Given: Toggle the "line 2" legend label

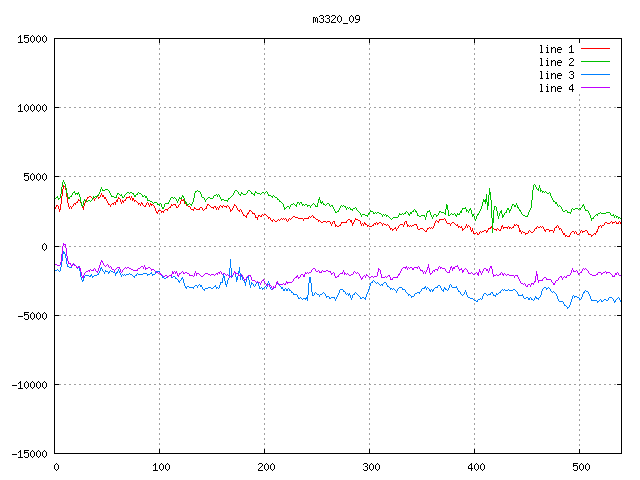Looking at the screenshot, I should click(x=556, y=62).
